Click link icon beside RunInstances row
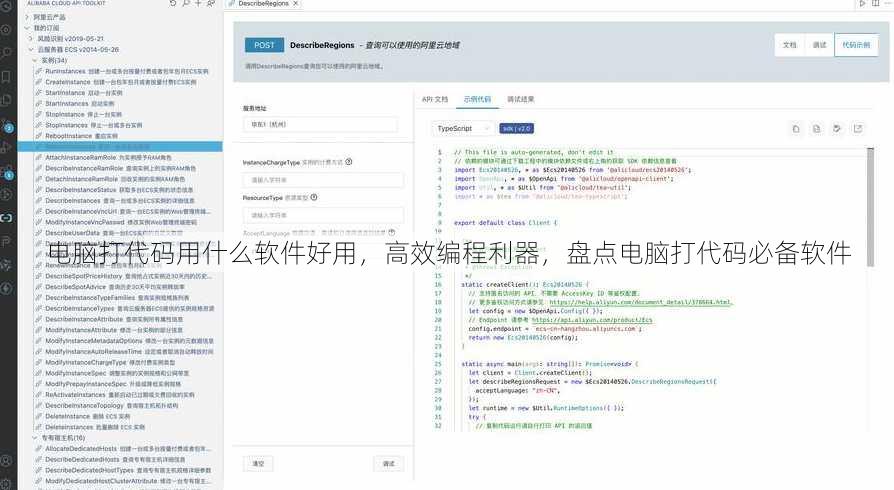Image resolution: width=894 pixels, height=490 pixels. (x=39, y=71)
